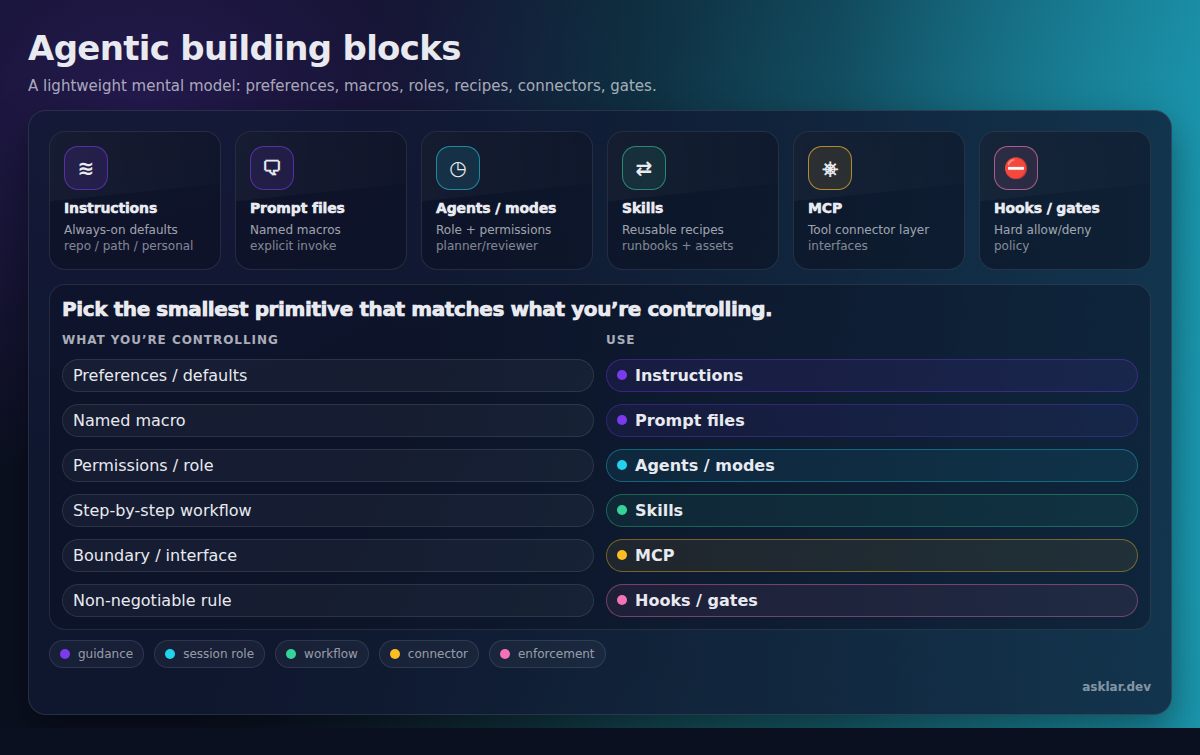The image size is (1200, 755).
Task: Click the yellow dot in MCP row
Action: coord(622,555)
